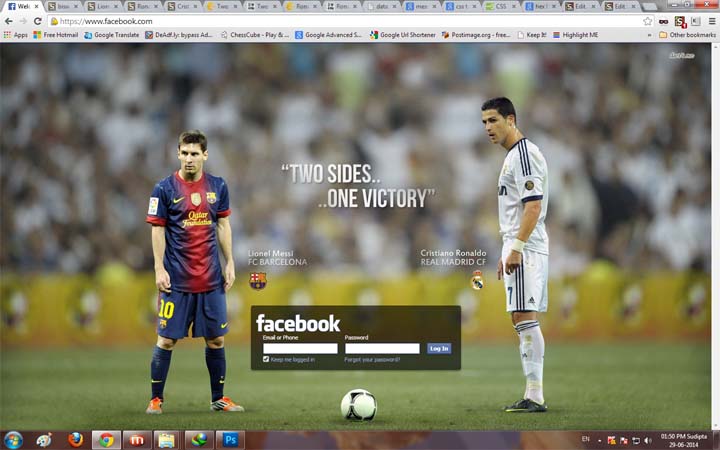Click the Password field
This screenshot has height=450, width=720.
click(382, 349)
